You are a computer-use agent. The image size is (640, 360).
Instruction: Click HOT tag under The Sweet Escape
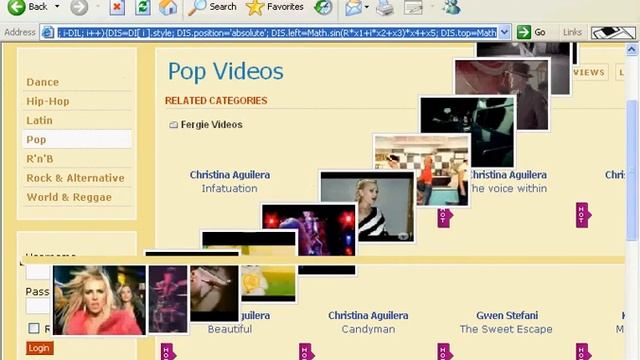tap(445, 352)
